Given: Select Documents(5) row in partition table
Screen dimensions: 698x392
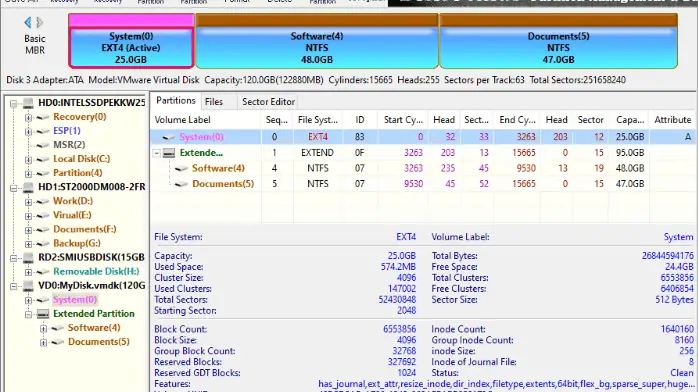Looking at the screenshot, I should click(423, 184).
